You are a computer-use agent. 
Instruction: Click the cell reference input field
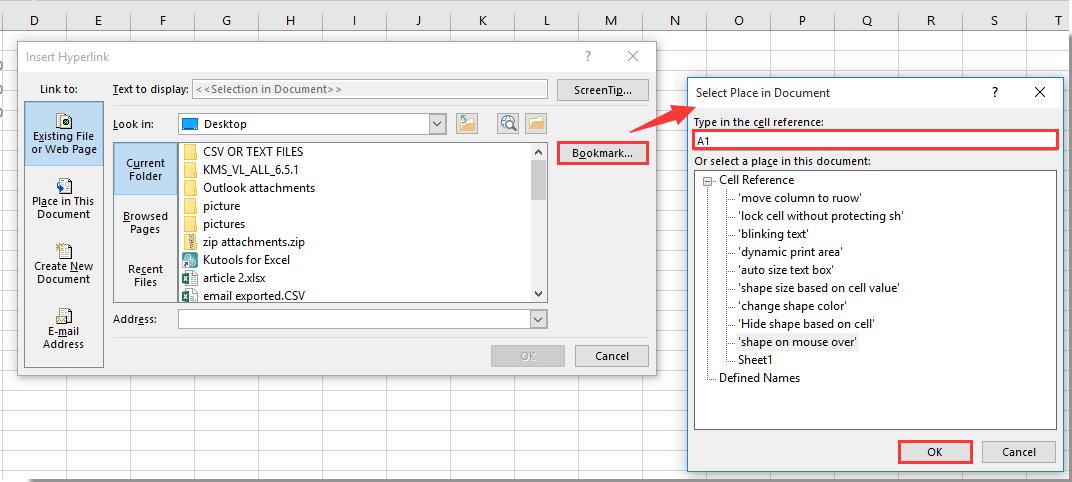point(876,141)
